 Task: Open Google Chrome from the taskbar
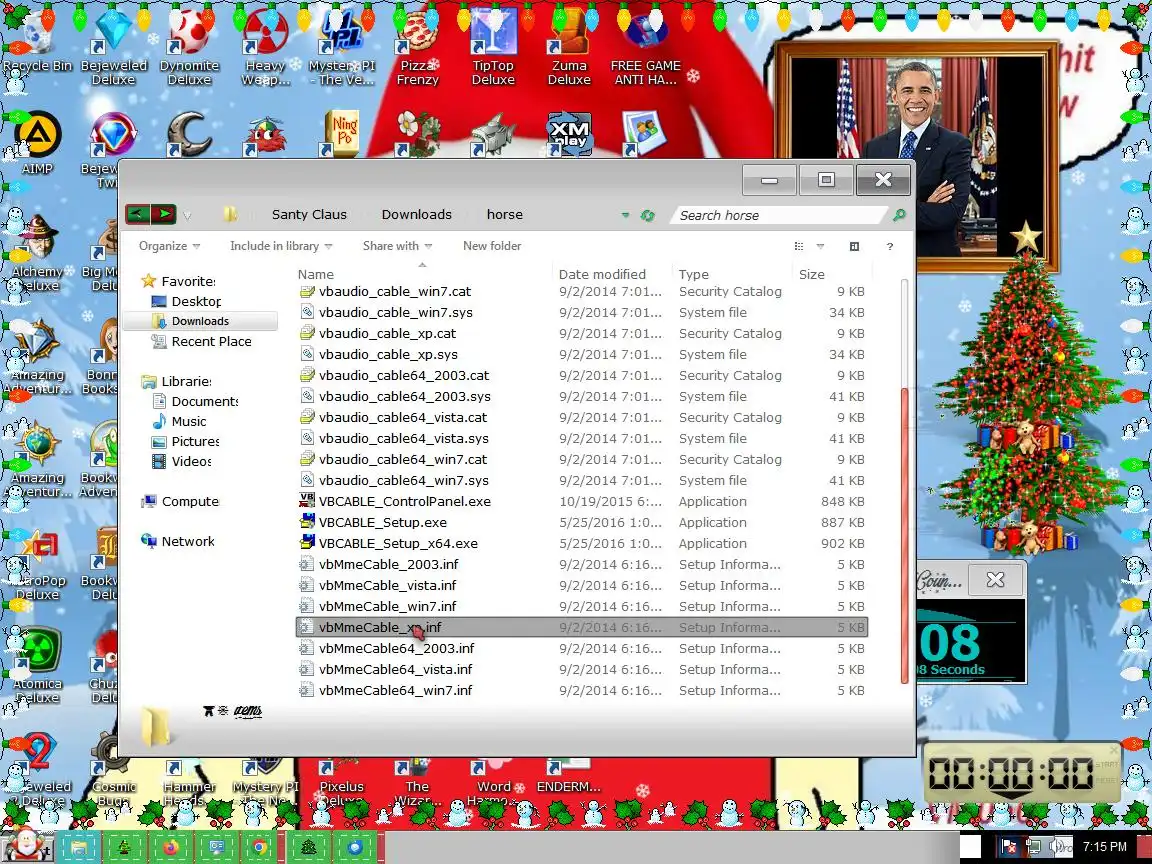click(x=259, y=847)
